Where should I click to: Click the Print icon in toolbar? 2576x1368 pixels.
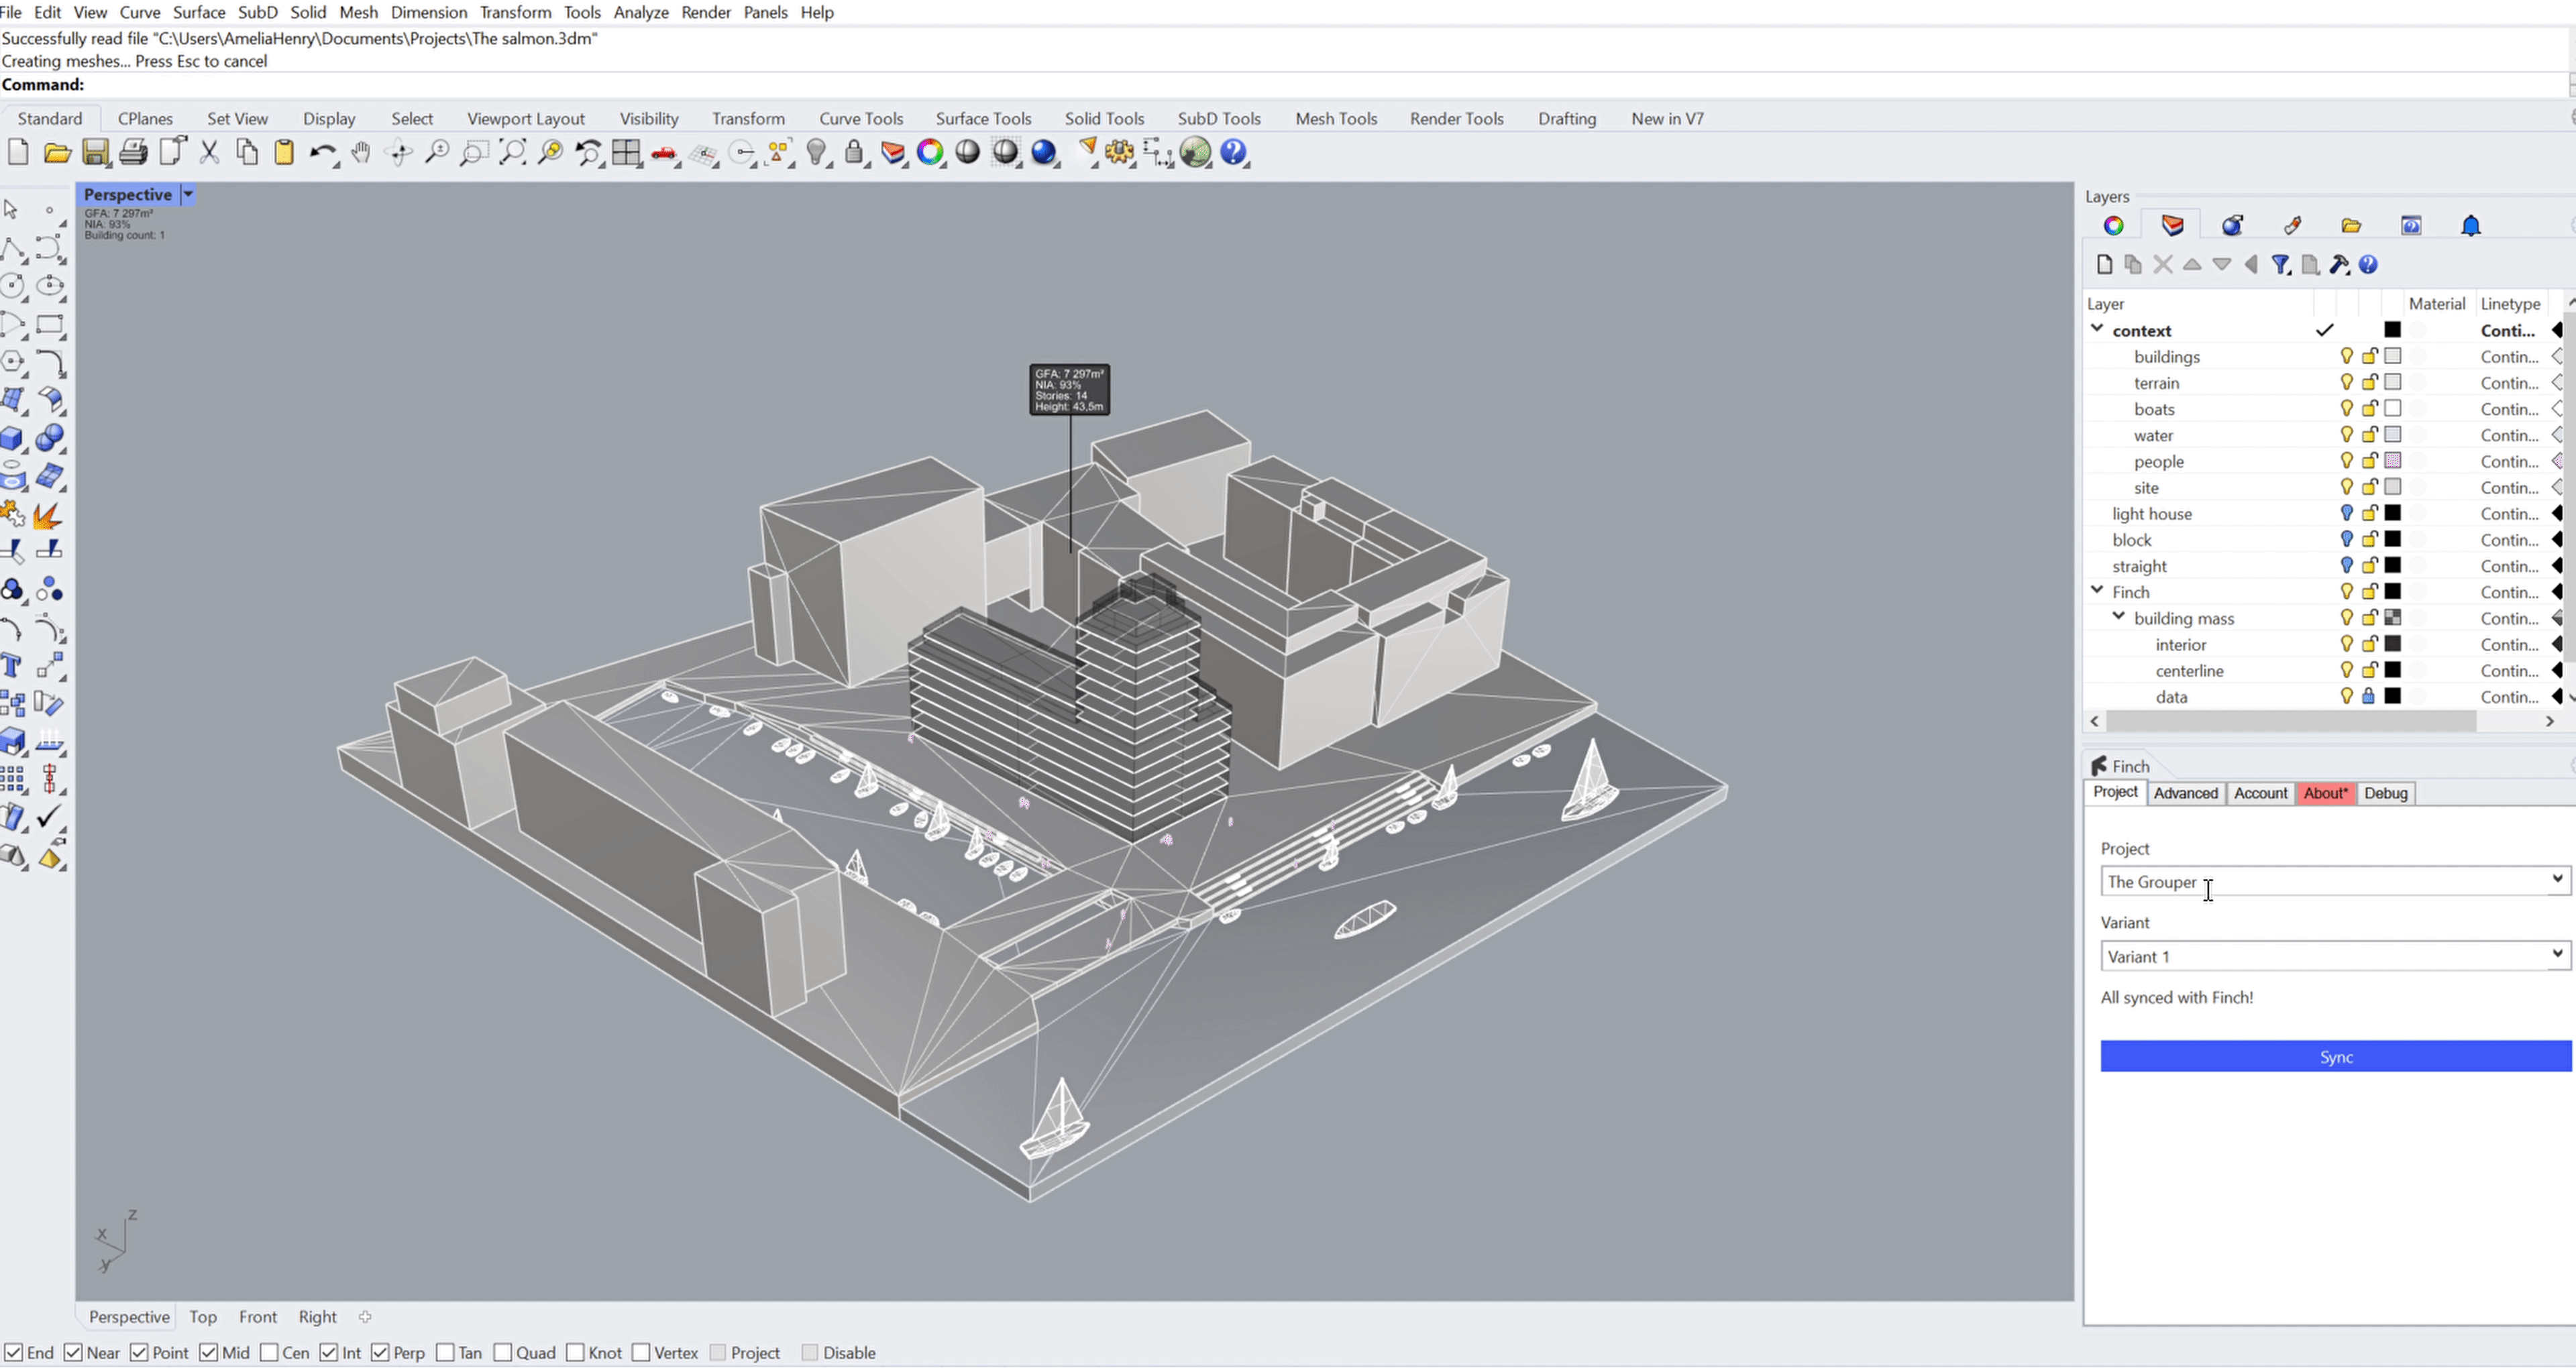click(x=133, y=152)
